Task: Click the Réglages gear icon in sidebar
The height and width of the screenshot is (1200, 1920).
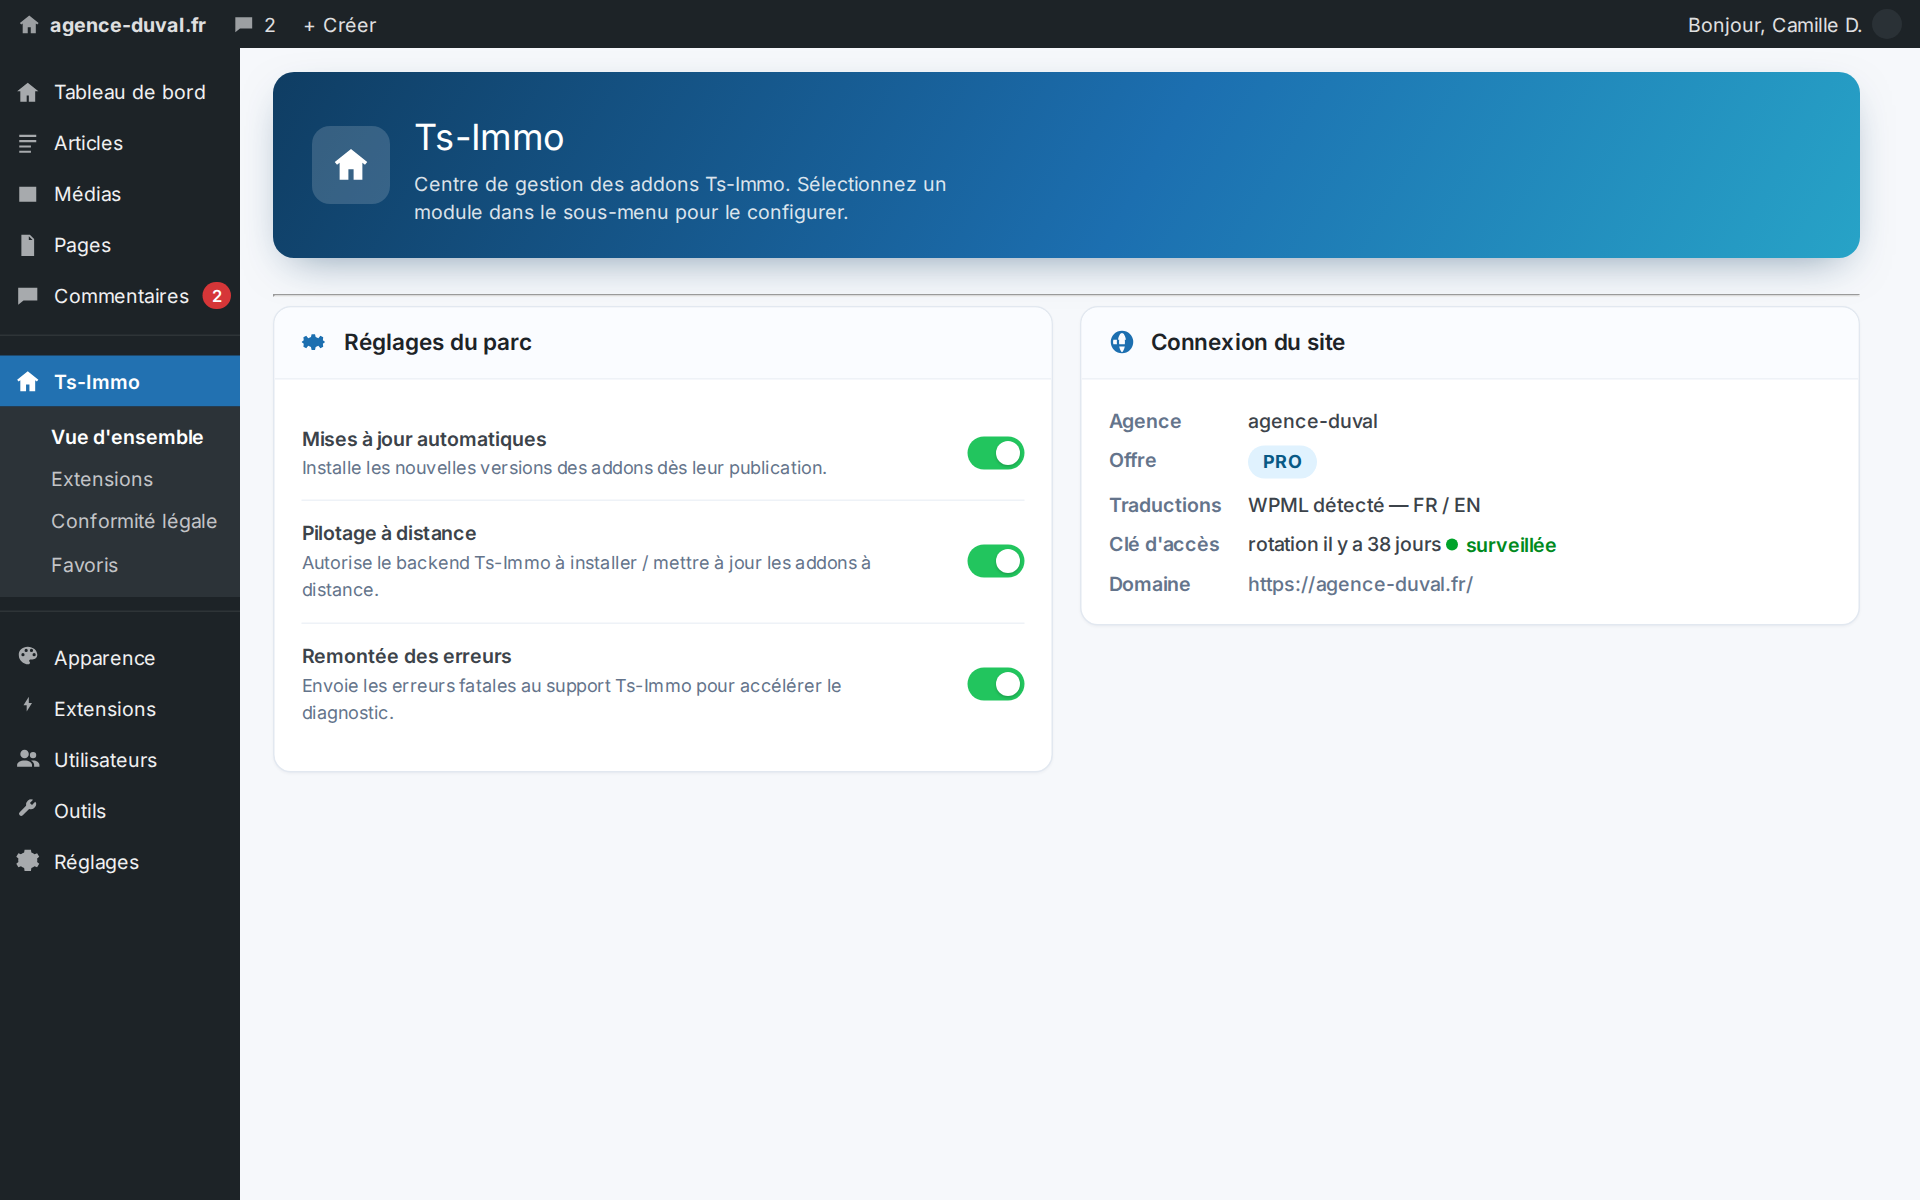Action: 28,861
